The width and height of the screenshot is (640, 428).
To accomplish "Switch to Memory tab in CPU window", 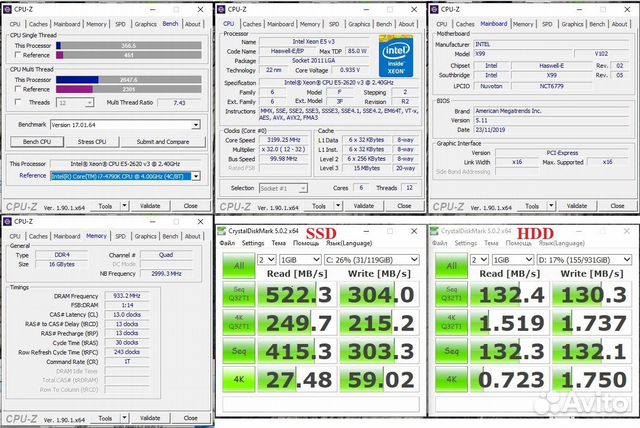I will pyautogui.click(x=310, y=24).
